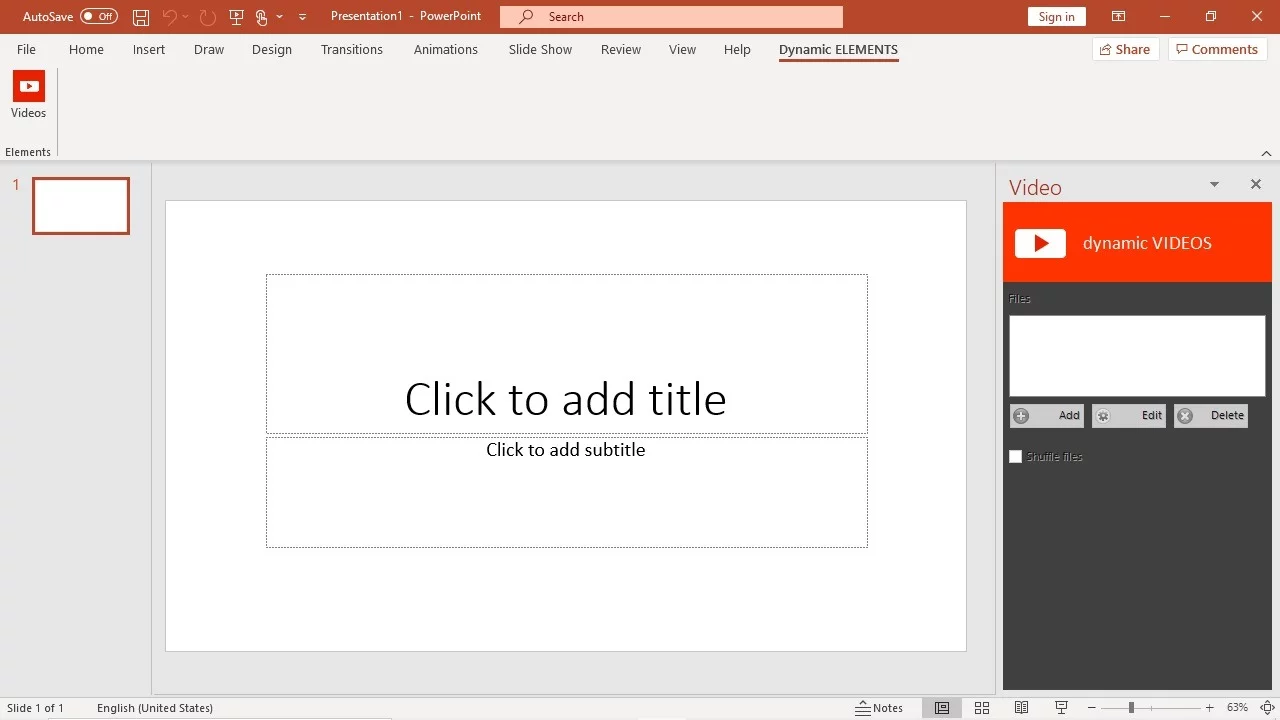Switch to Normal view in status bar

(942, 708)
